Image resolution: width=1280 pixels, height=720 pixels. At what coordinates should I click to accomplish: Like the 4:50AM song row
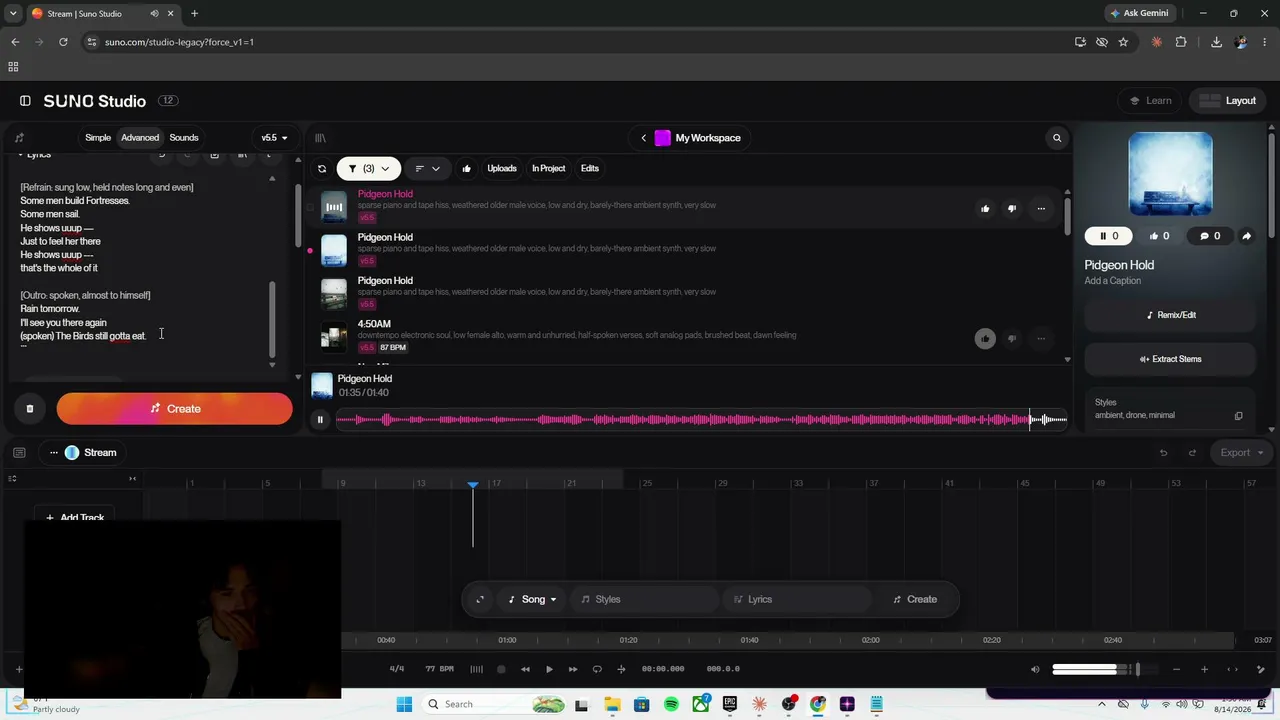coord(985,338)
